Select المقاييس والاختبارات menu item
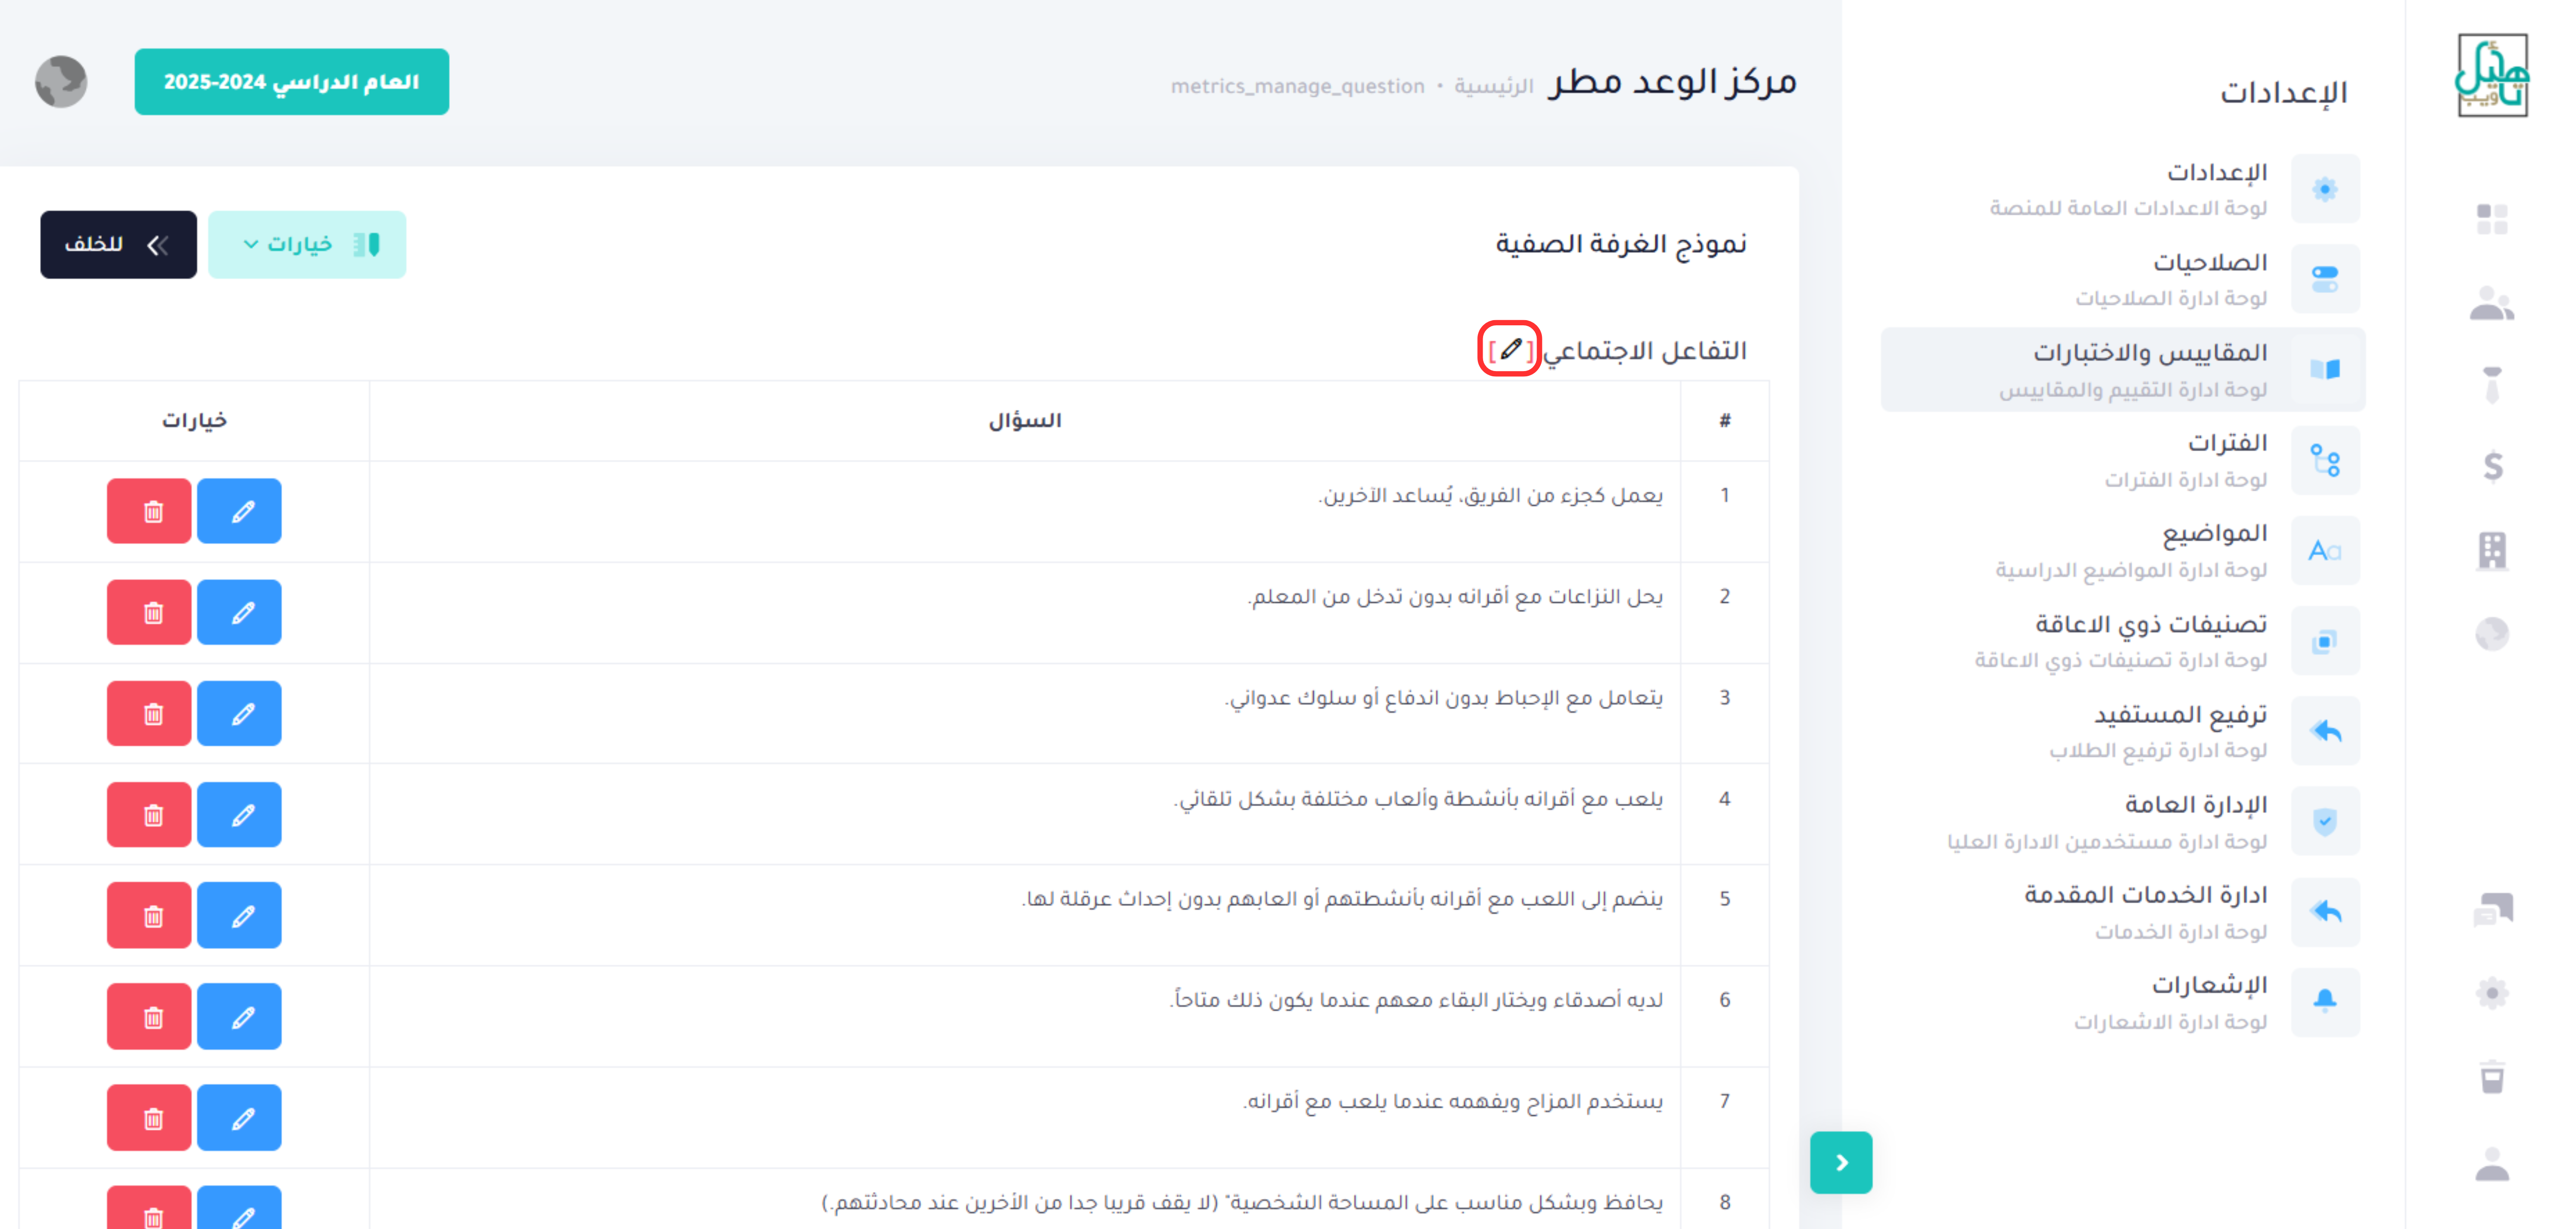Viewport: 2576px width, 1229px height. (2123, 369)
